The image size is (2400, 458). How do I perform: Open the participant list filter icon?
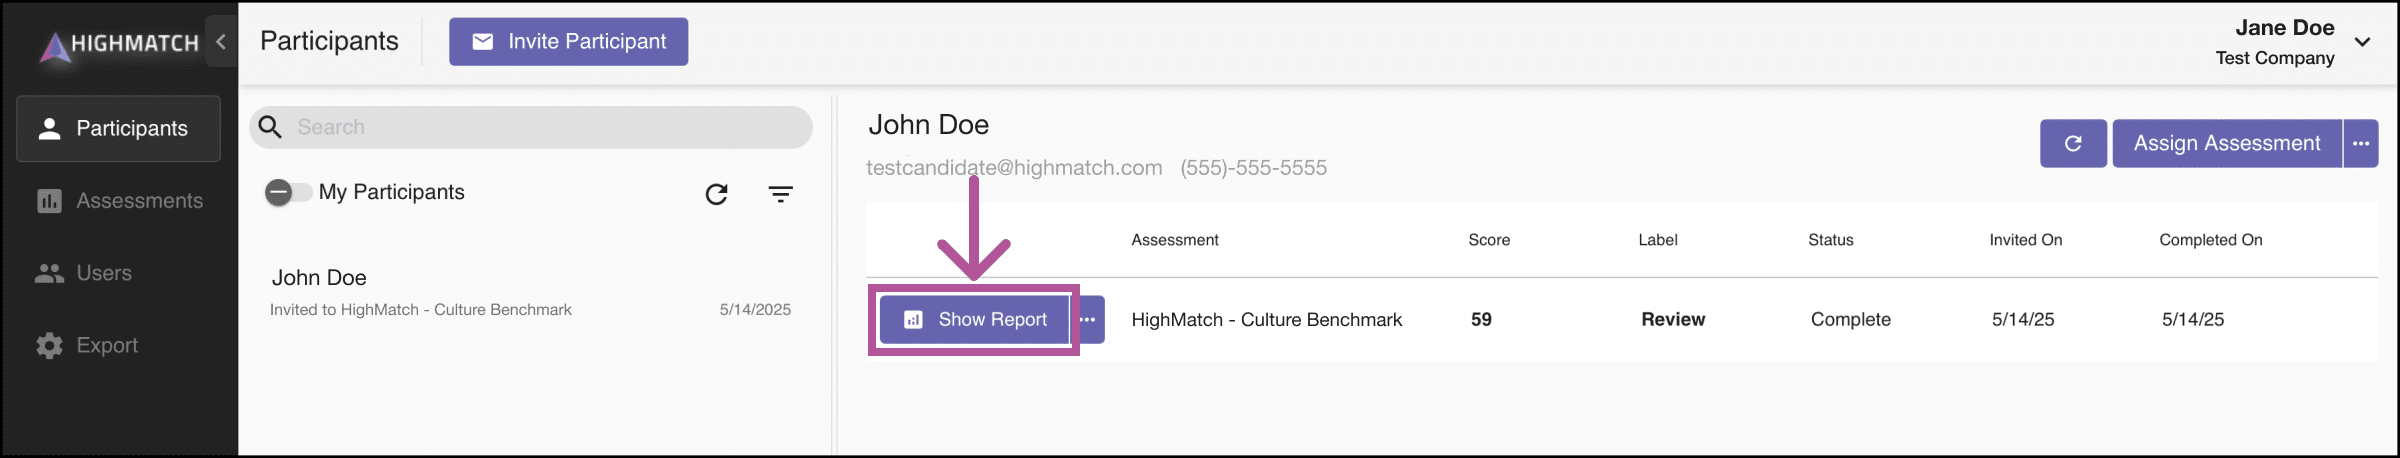coord(780,194)
